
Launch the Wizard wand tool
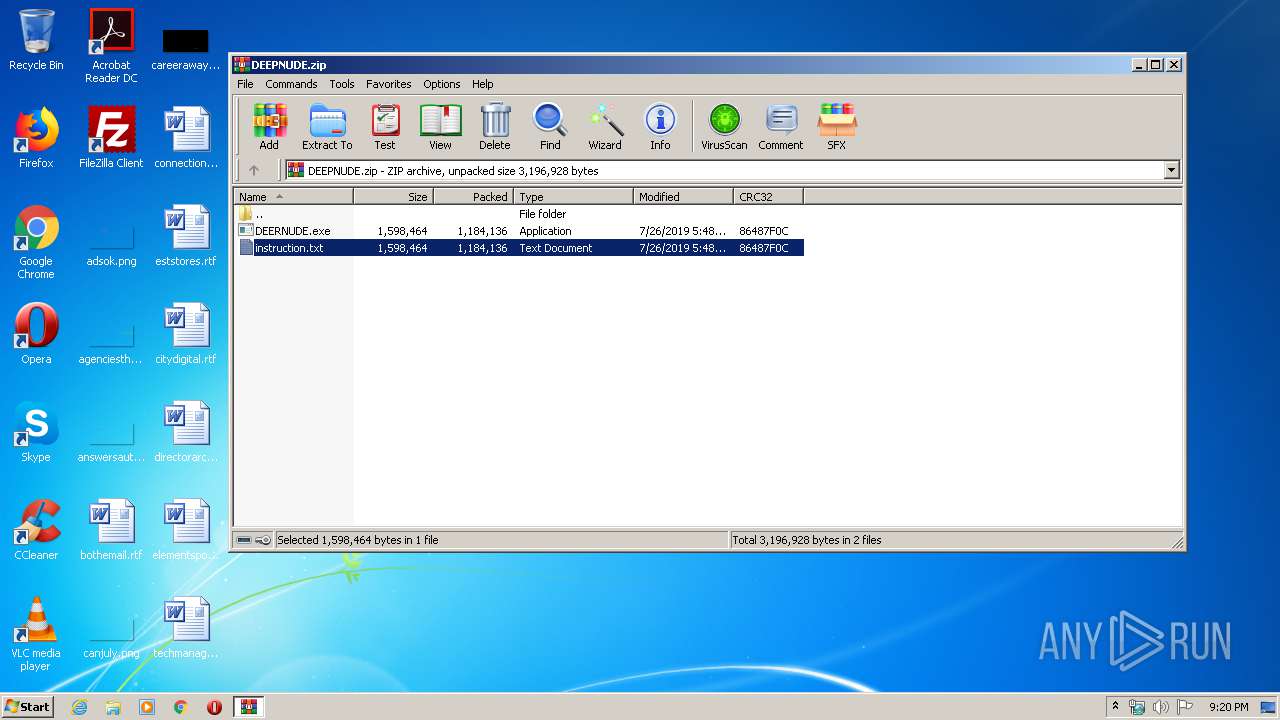click(x=605, y=127)
